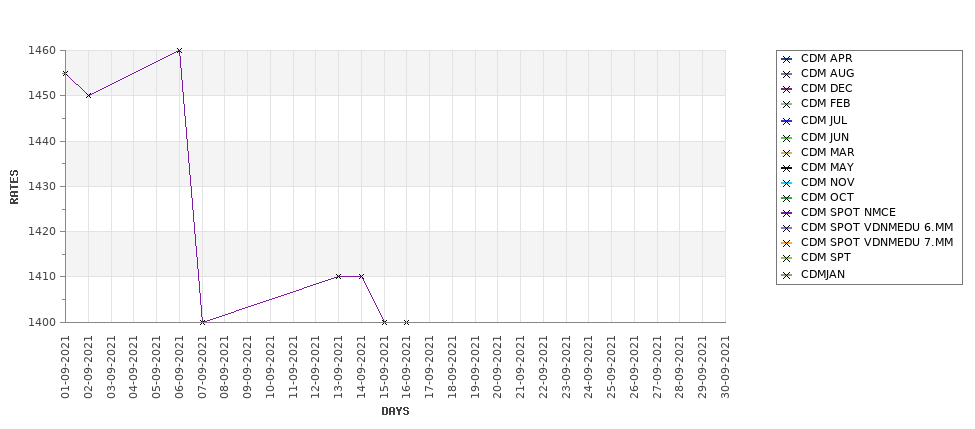
Task: Click the CDM DEC legend marker
Action: pyautogui.click(x=787, y=89)
